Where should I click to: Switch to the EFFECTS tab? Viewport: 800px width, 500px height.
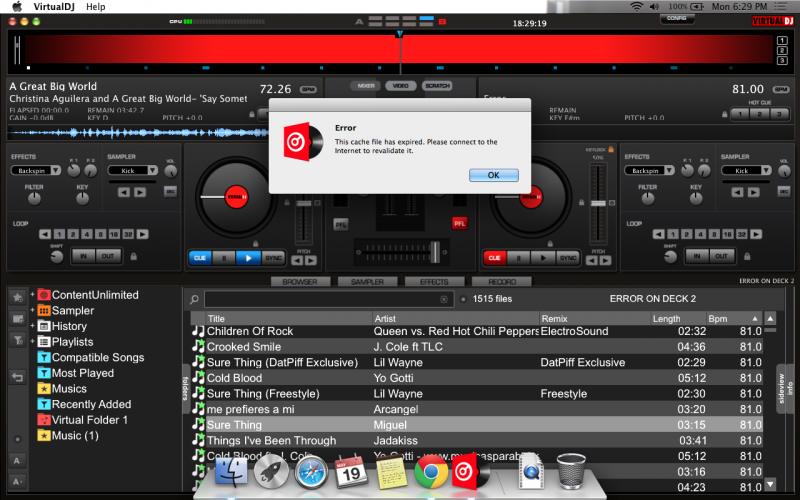(434, 282)
